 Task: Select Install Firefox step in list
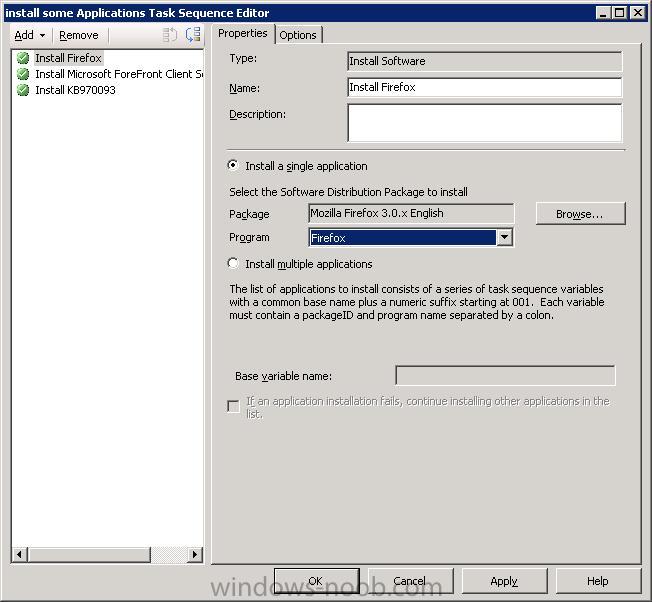click(68, 58)
